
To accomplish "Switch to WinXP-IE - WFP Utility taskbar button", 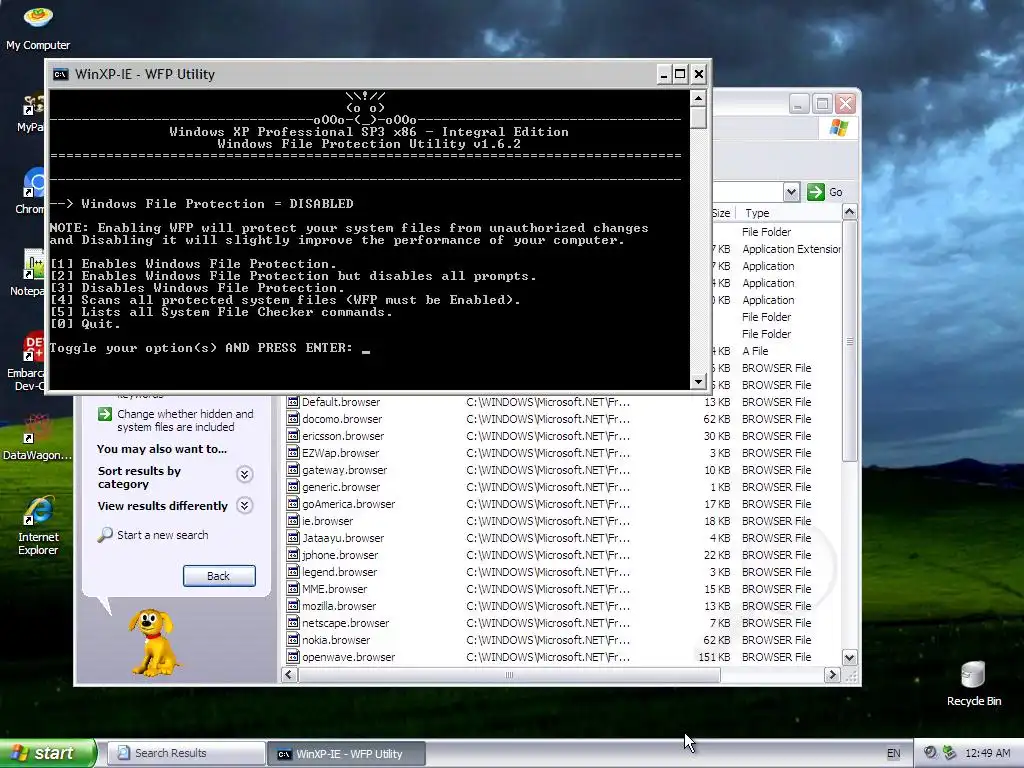I will 347,754.
